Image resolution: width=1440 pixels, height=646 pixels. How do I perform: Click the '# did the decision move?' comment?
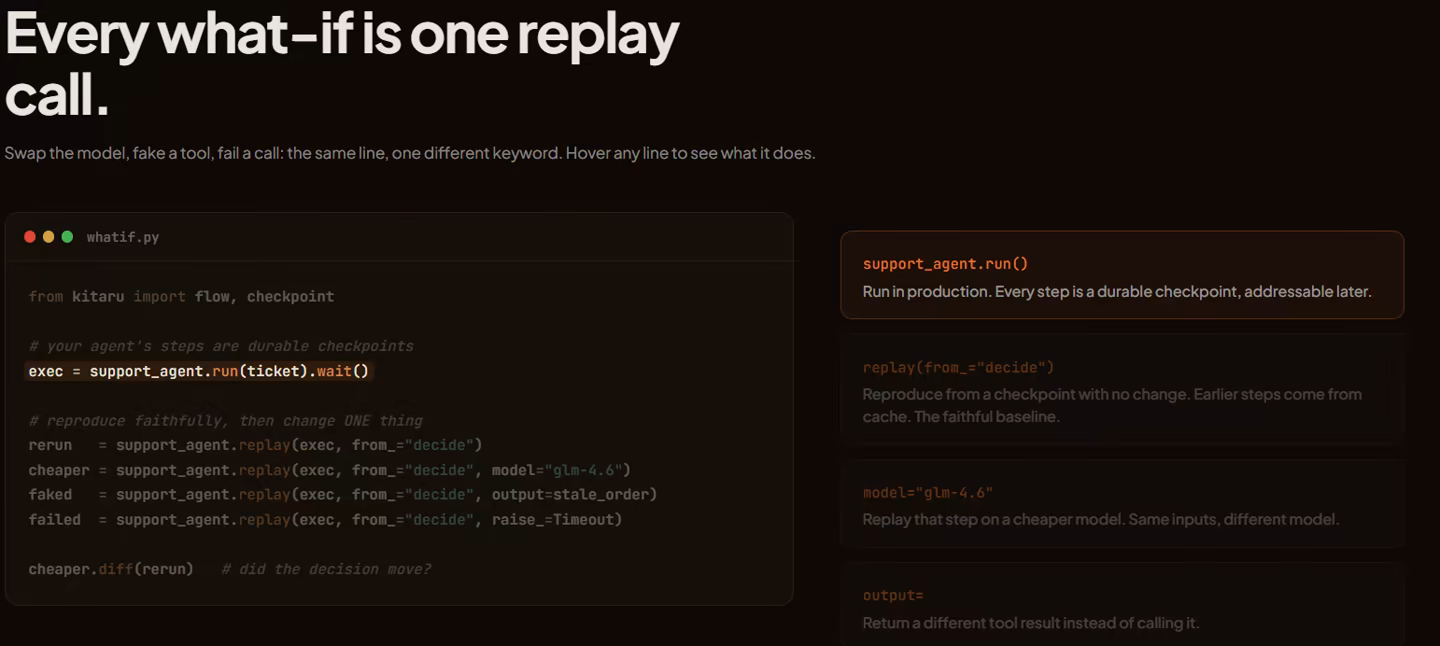pos(326,569)
